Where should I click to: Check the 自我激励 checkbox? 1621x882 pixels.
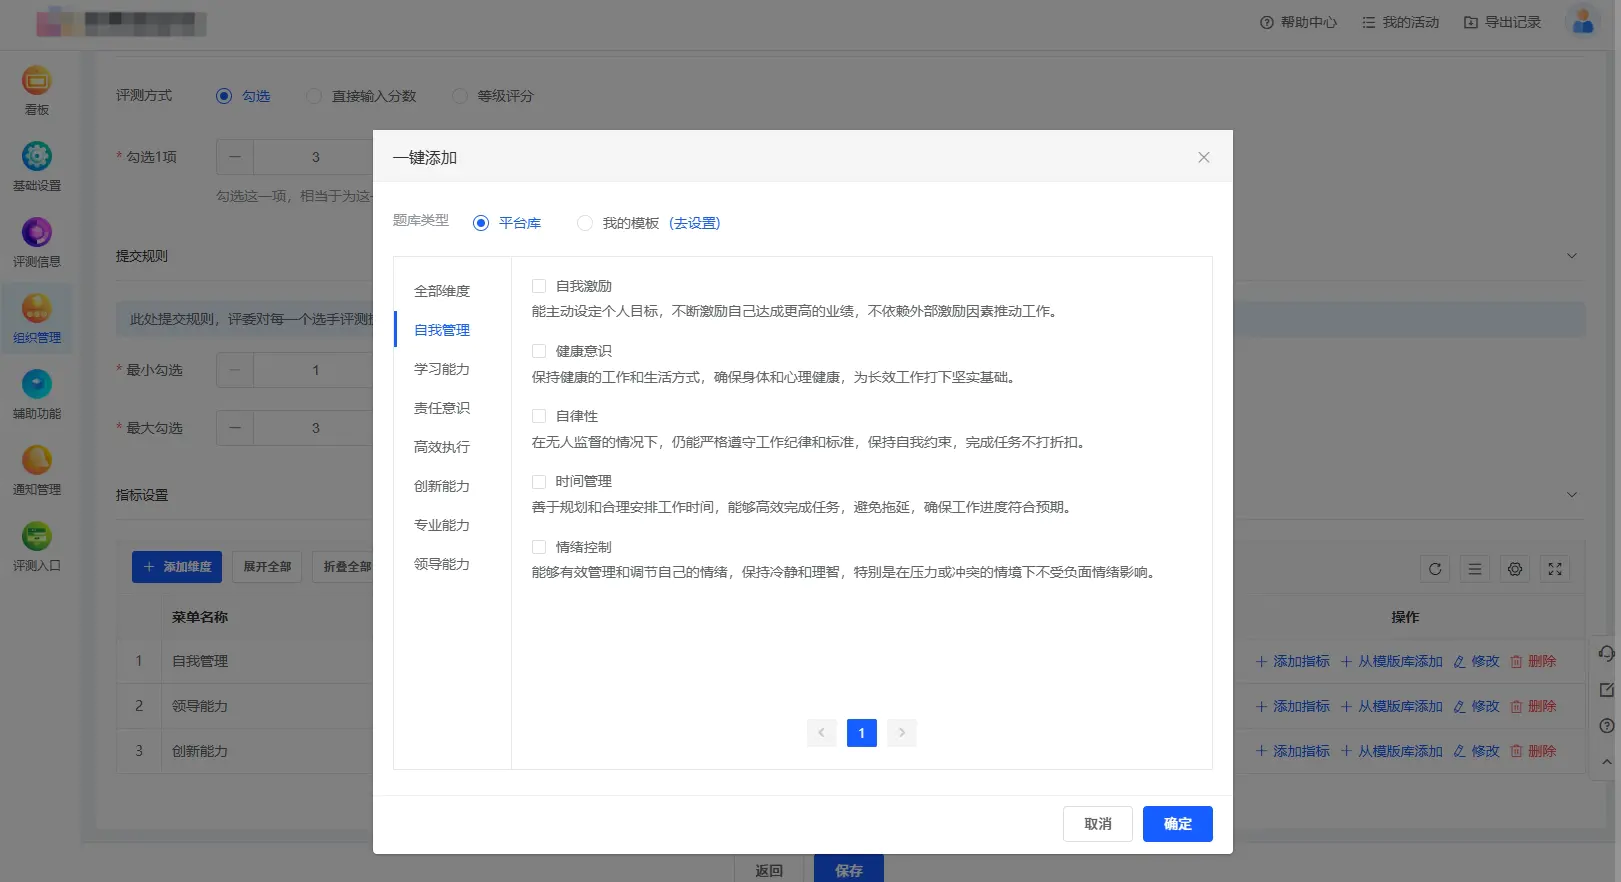[x=539, y=286]
